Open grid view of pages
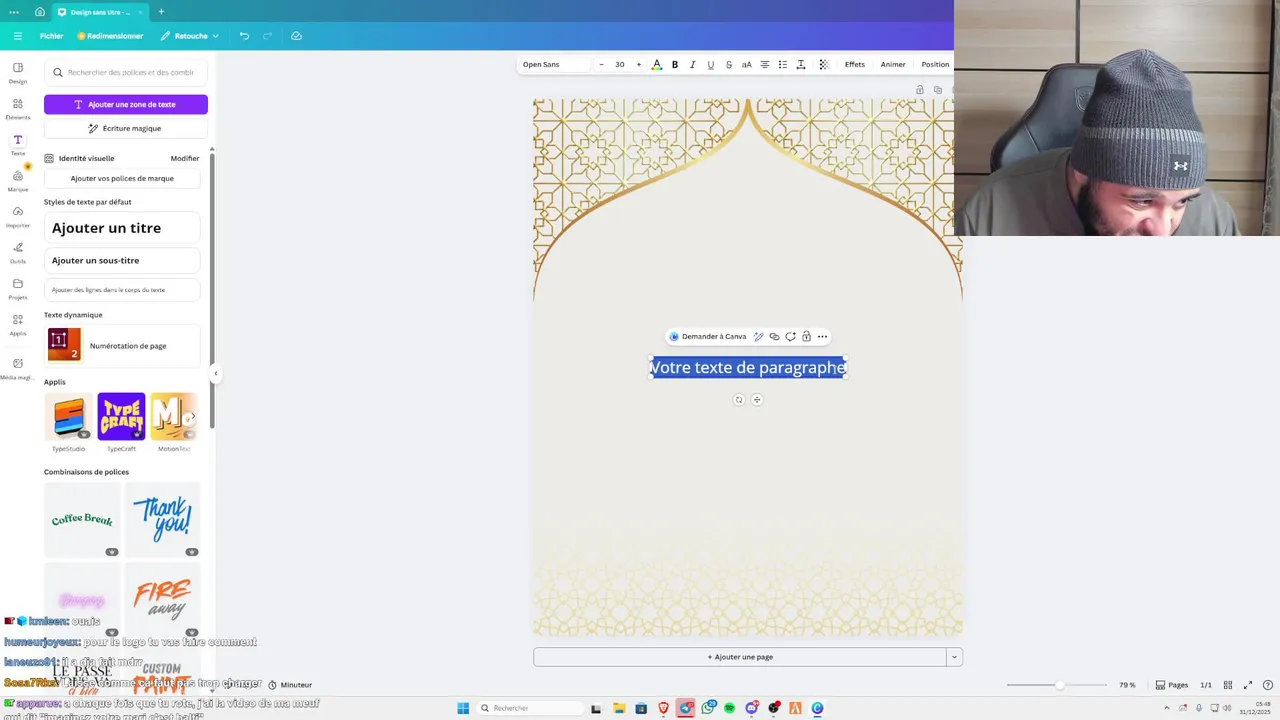Screen dimensions: 1280x720 pyautogui.click(x=1228, y=685)
